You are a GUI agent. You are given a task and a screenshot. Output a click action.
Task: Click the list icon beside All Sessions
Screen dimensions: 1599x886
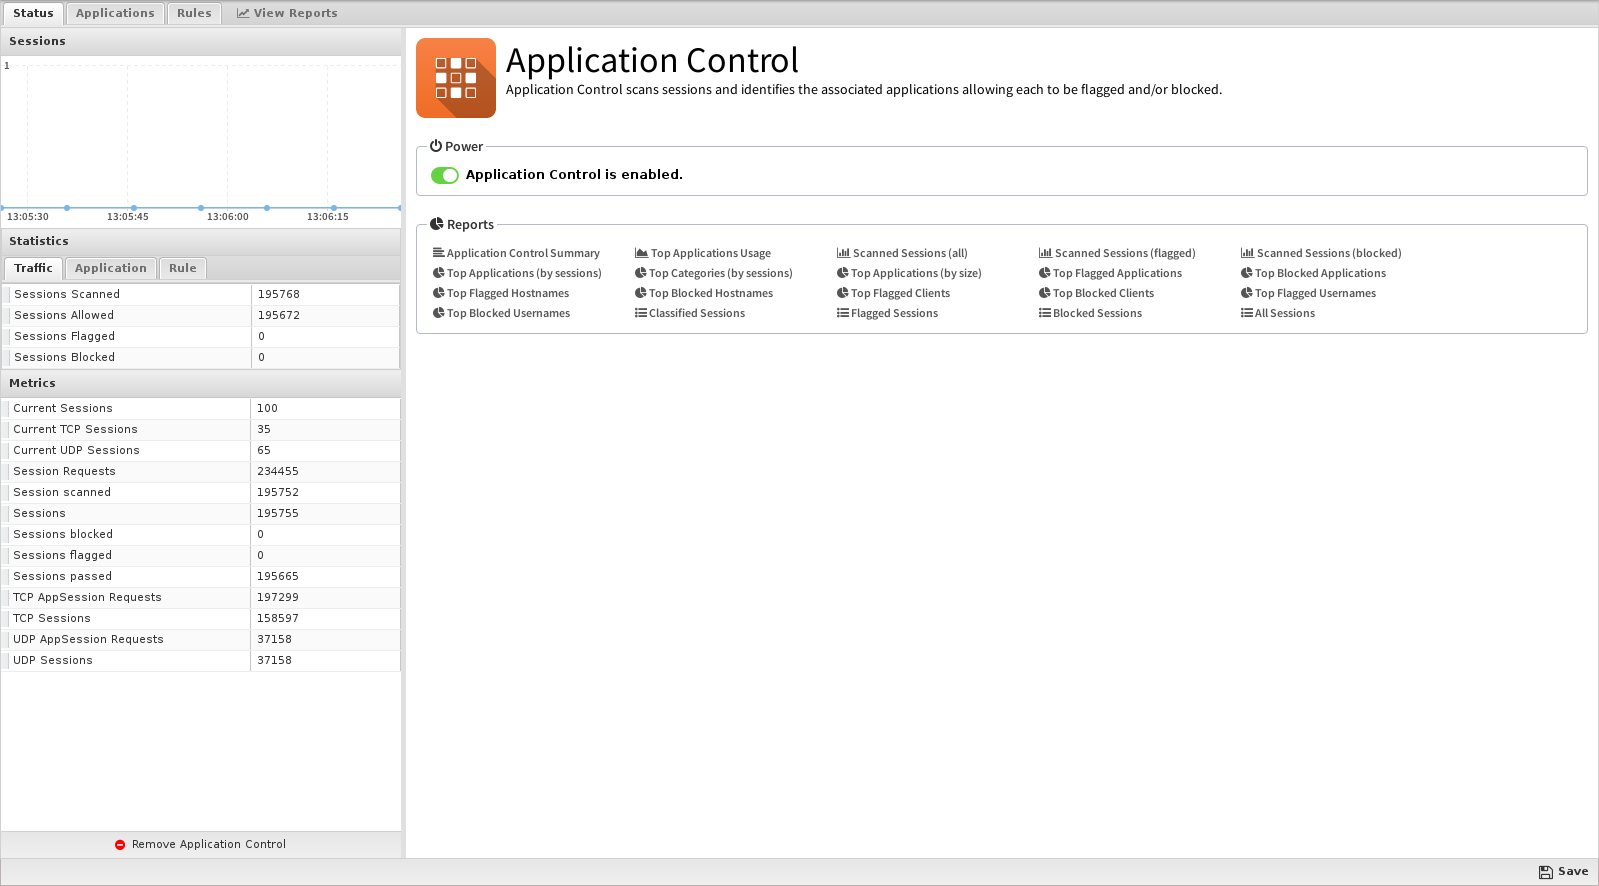(1246, 313)
